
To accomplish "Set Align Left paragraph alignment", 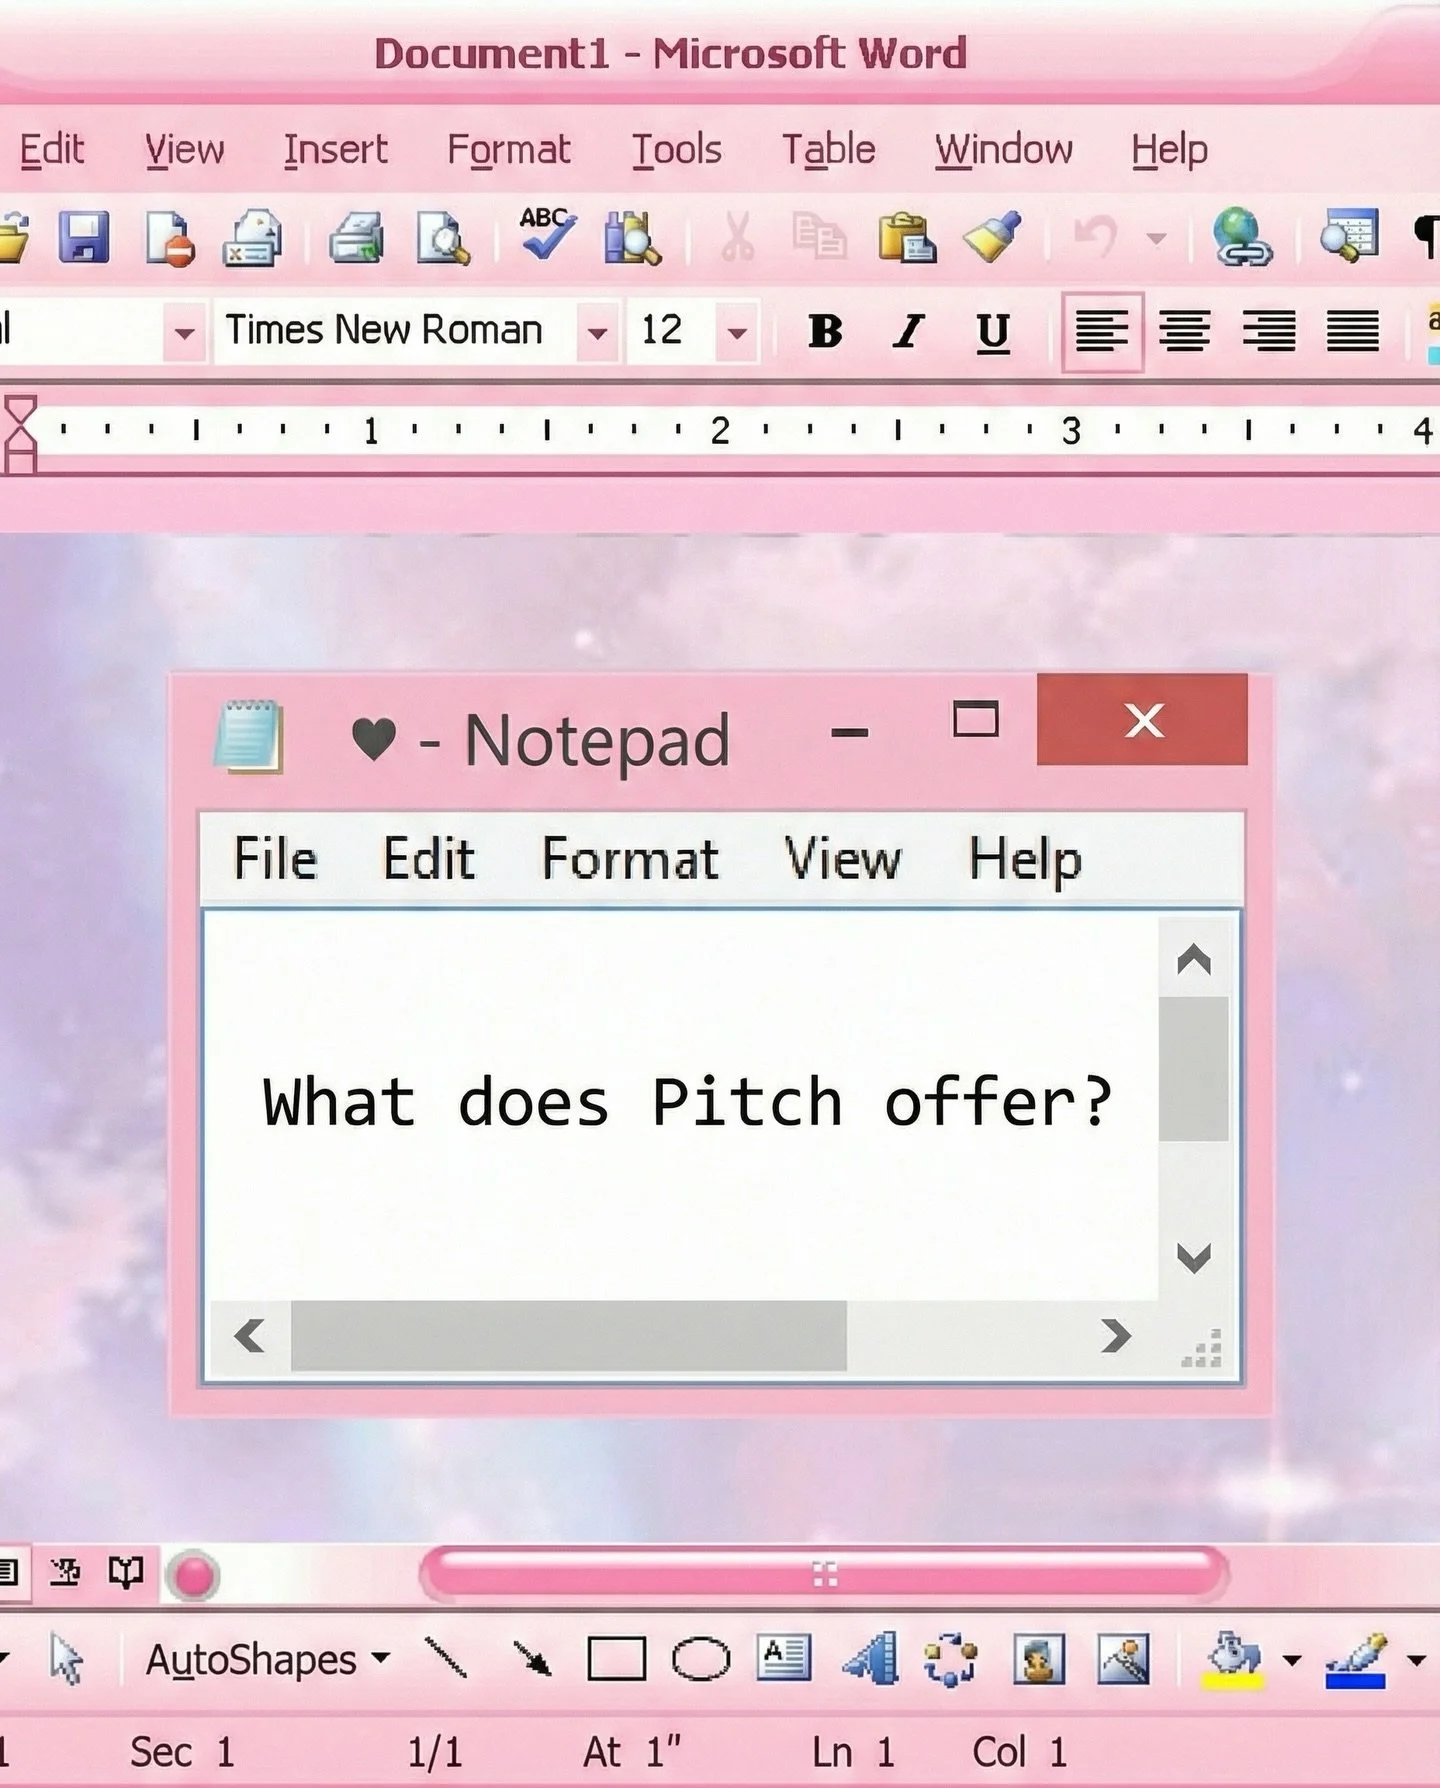I will point(1102,332).
